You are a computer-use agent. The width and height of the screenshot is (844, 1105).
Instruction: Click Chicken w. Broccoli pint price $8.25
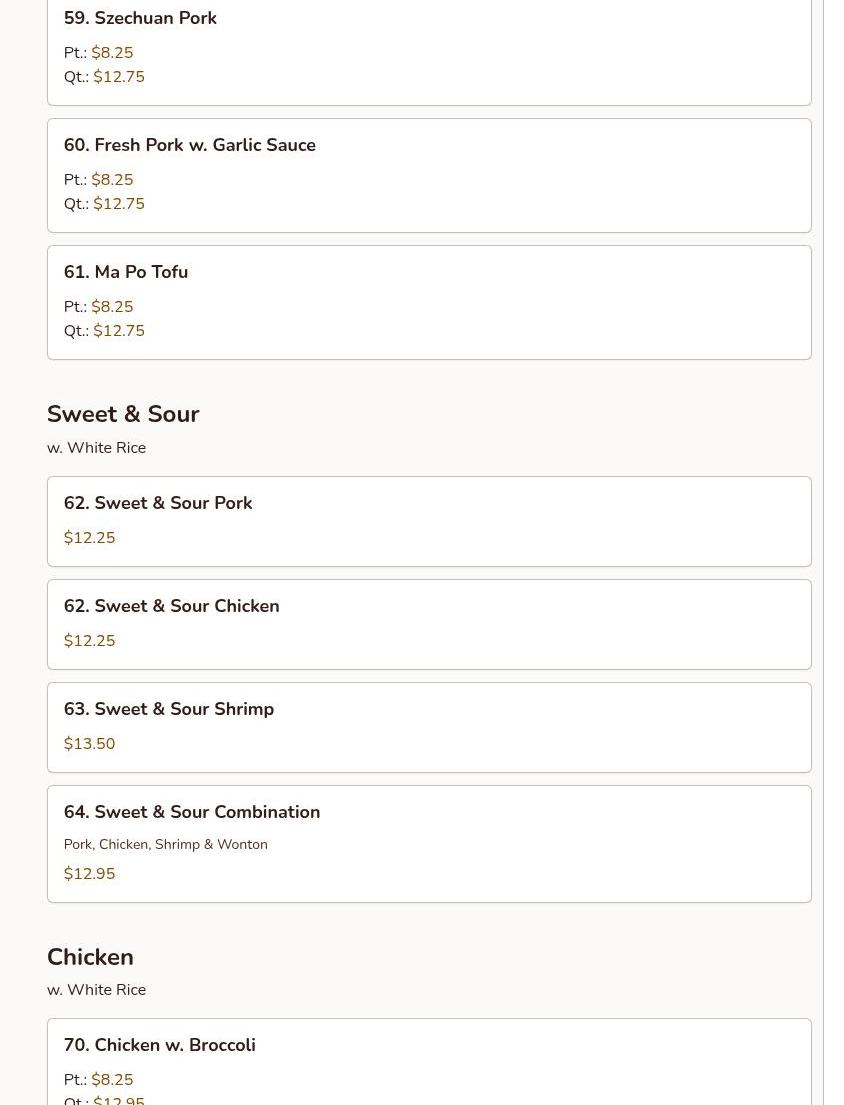[x=112, y=1080]
